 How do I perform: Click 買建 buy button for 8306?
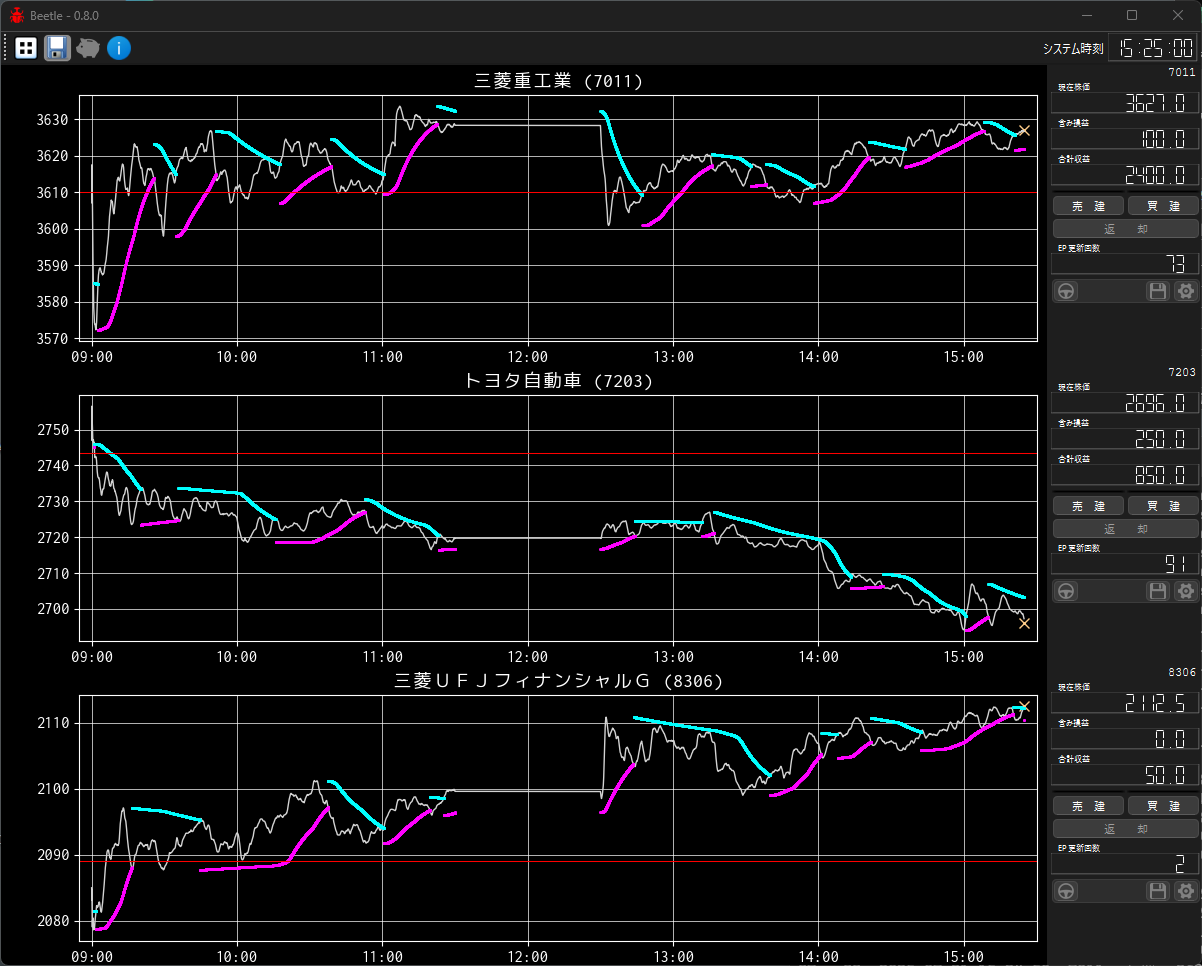[1162, 806]
